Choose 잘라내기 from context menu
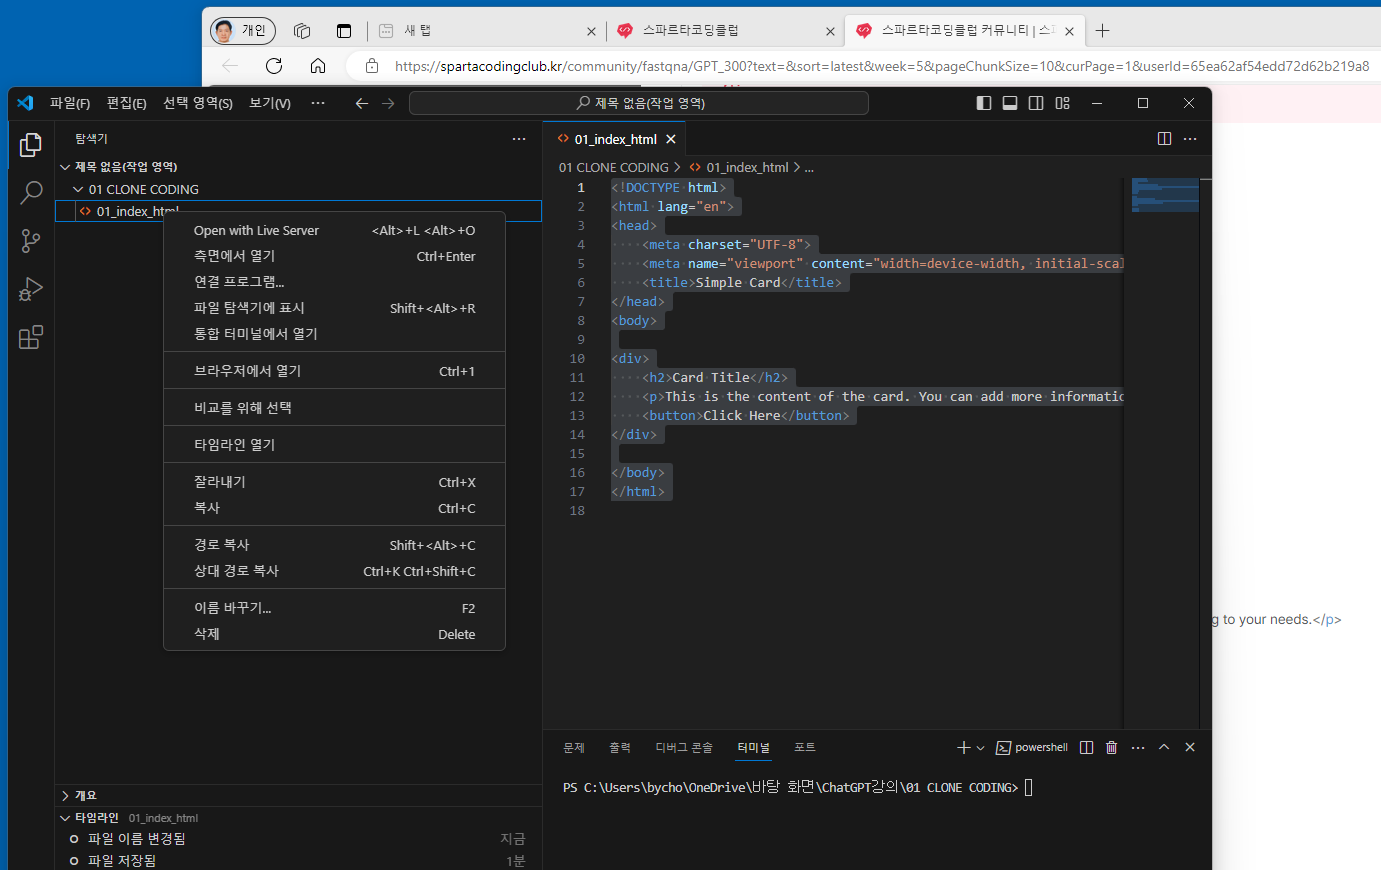Screen dimensions: 1381x870 pos(334,482)
